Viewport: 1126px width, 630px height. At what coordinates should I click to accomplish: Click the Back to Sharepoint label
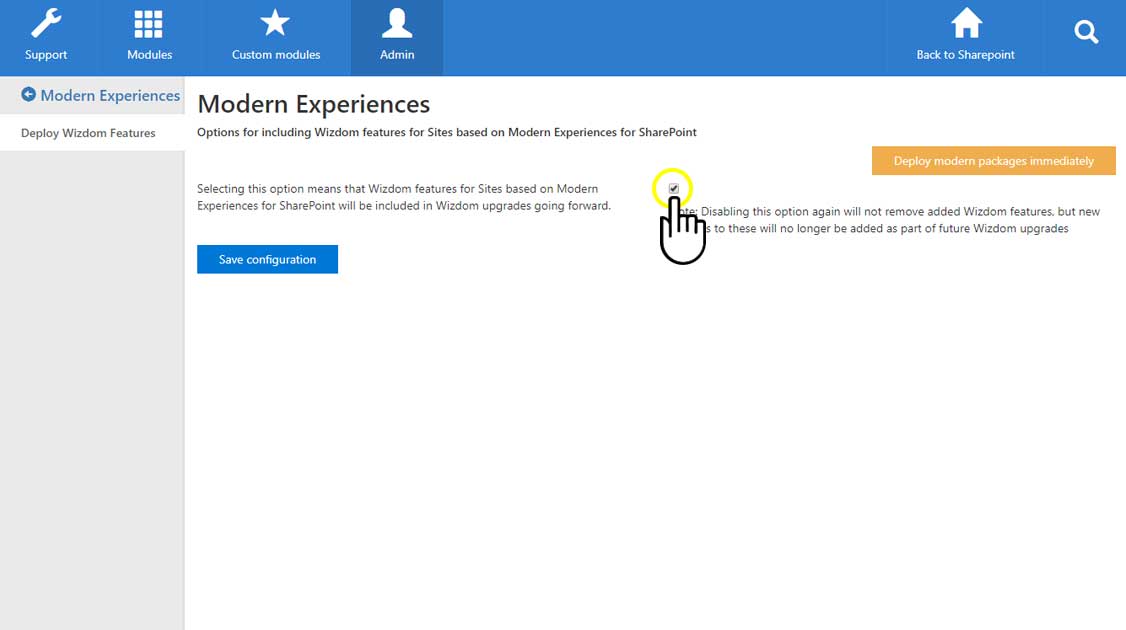(x=965, y=55)
